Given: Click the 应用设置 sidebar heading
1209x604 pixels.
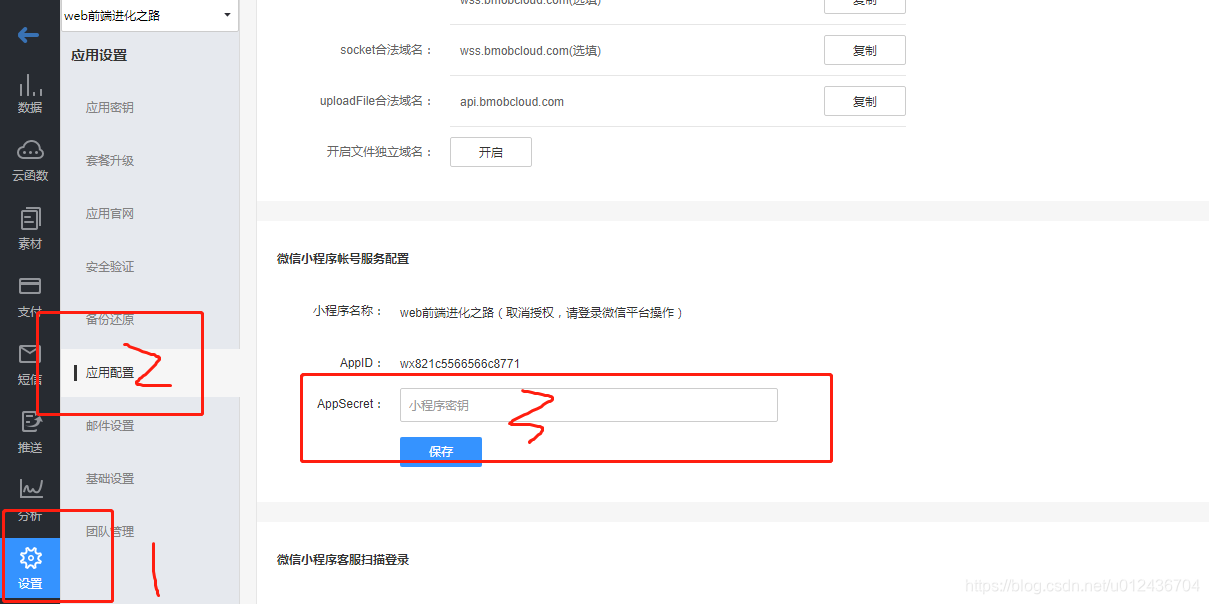Looking at the screenshot, I should [99, 56].
